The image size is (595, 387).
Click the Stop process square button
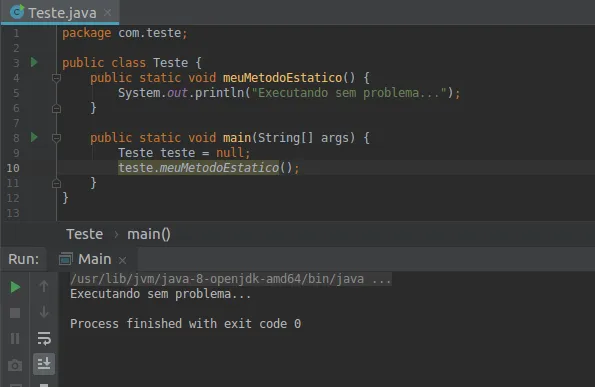point(15,313)
